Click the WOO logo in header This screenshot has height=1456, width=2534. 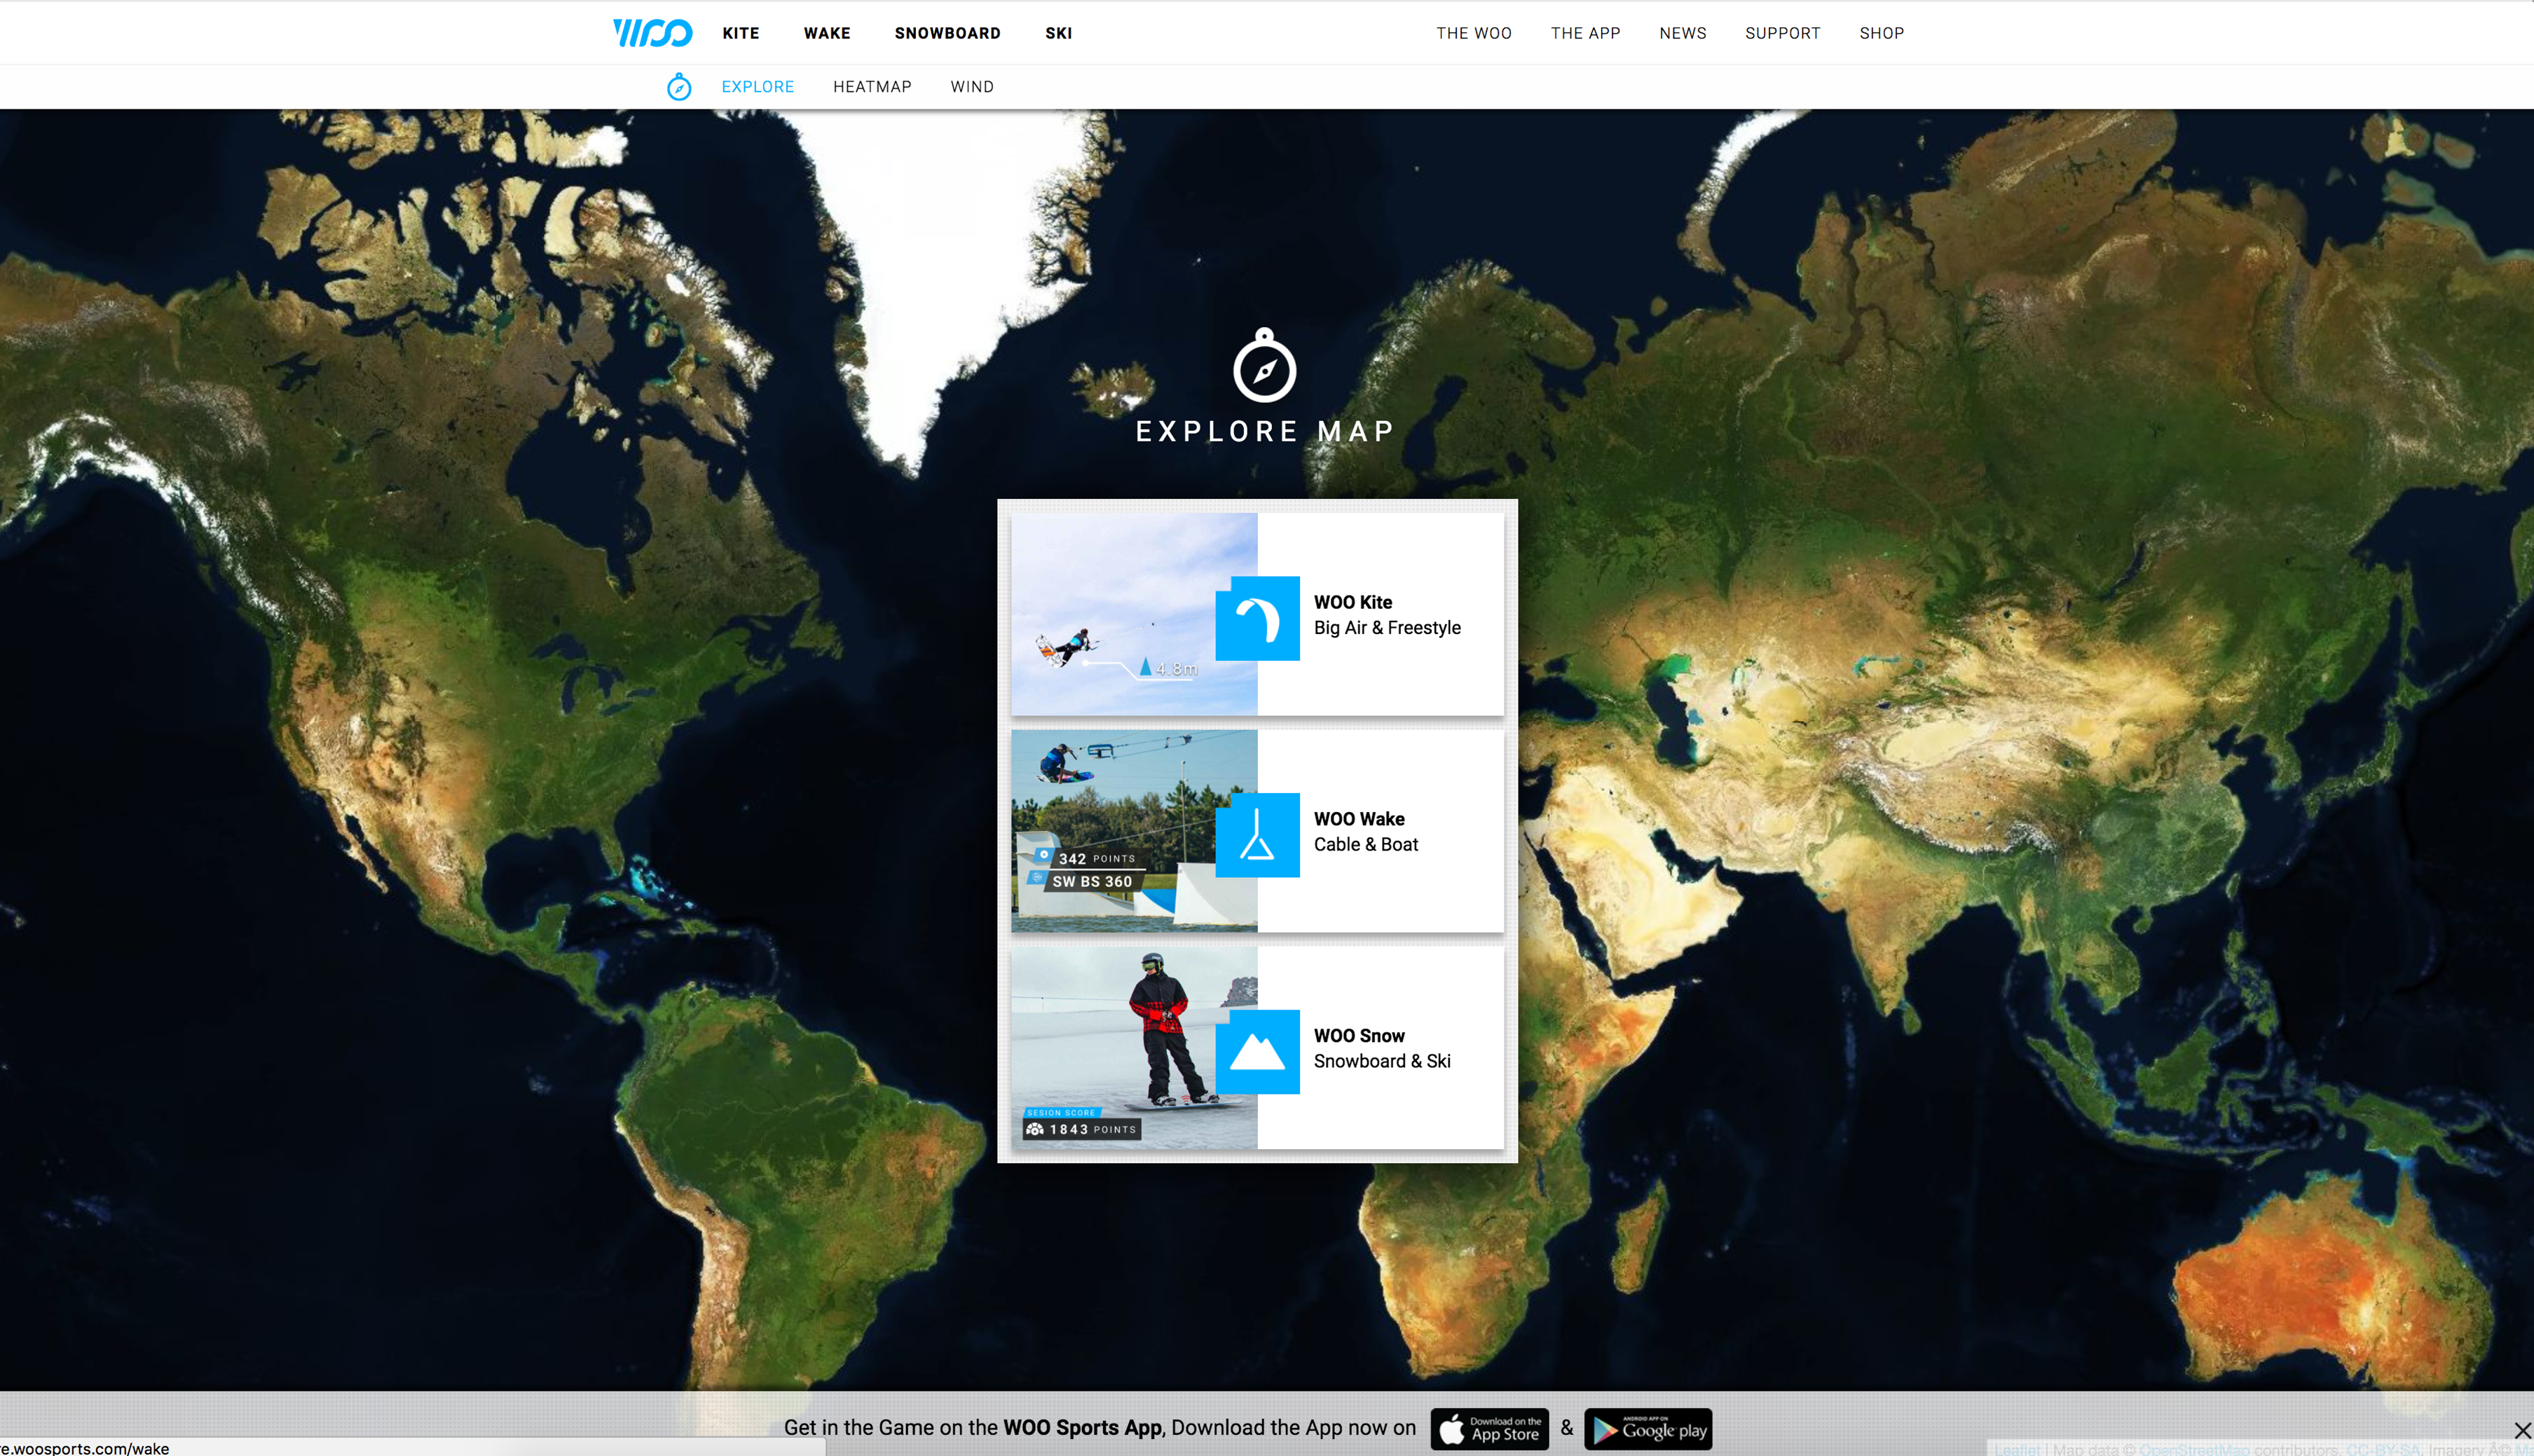(x=652, y=33)
